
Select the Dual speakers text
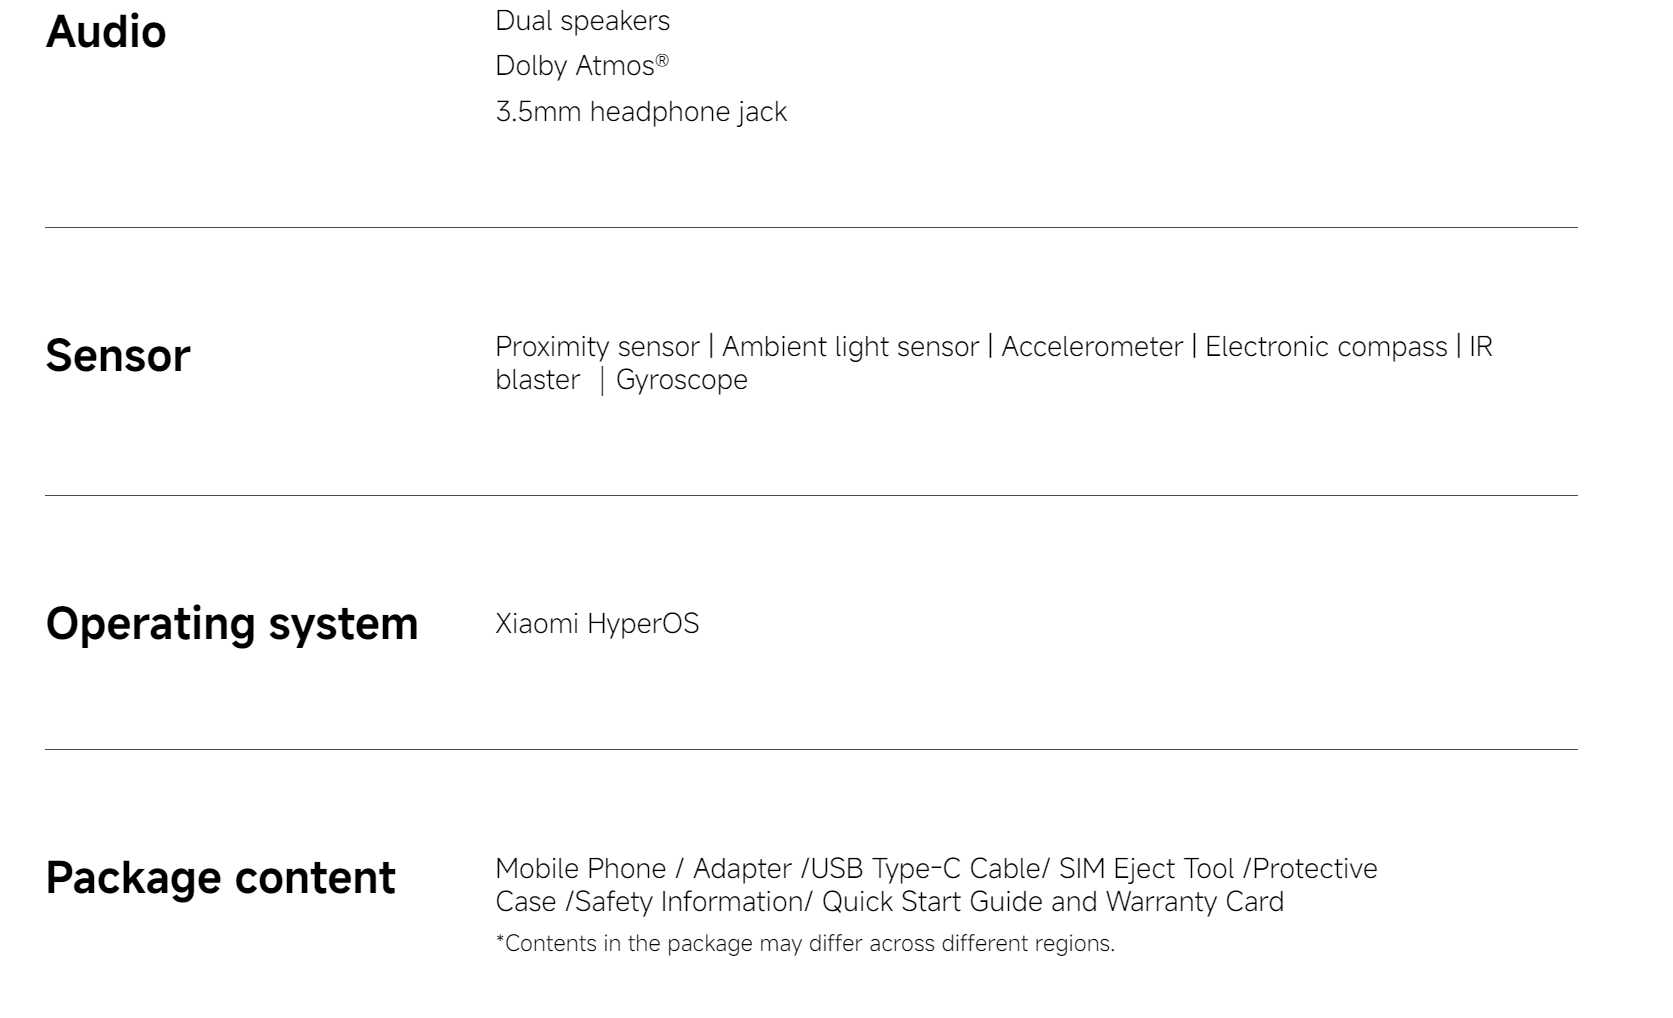click(x=582, y=21)
